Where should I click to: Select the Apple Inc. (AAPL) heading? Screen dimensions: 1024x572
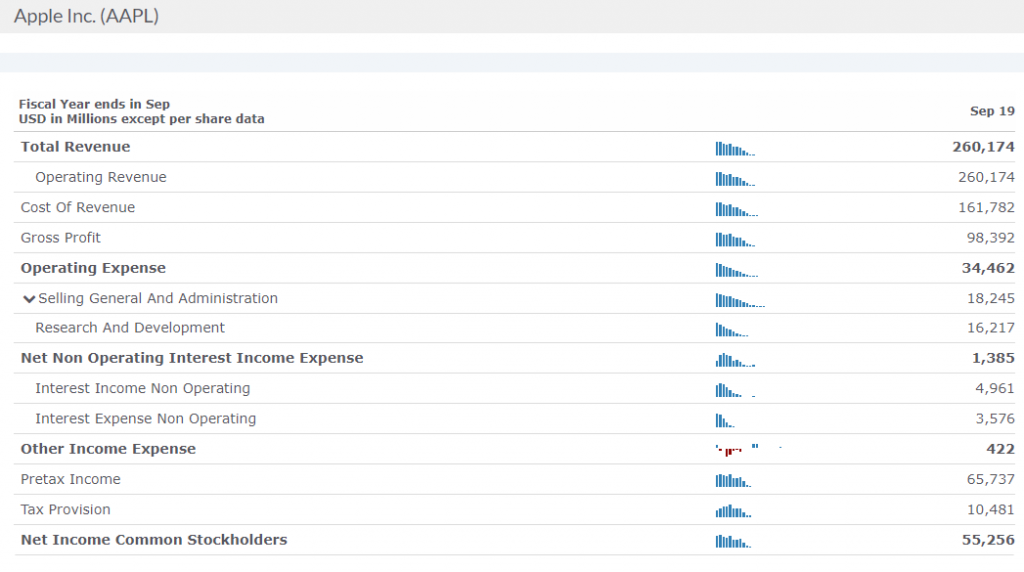pyautogui.click(x=86, y=16)
